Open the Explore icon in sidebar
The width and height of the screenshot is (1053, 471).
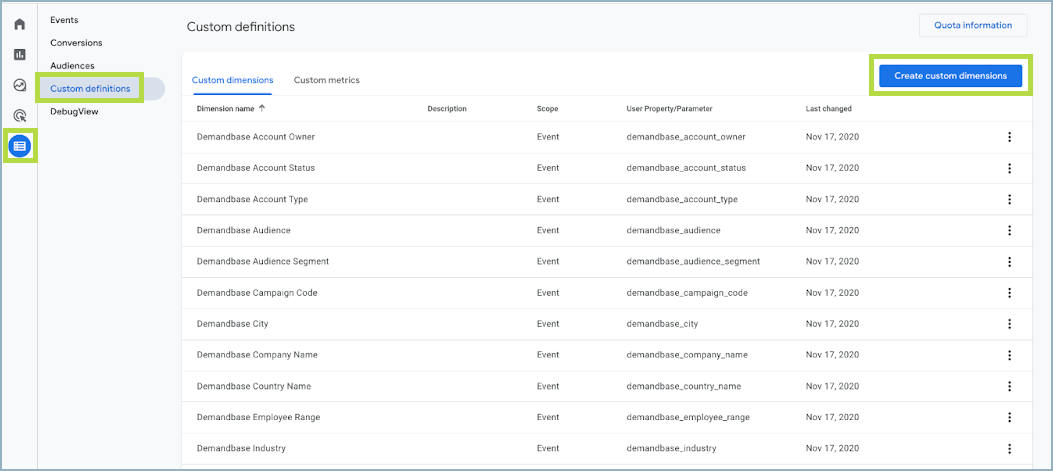point(19,85)
